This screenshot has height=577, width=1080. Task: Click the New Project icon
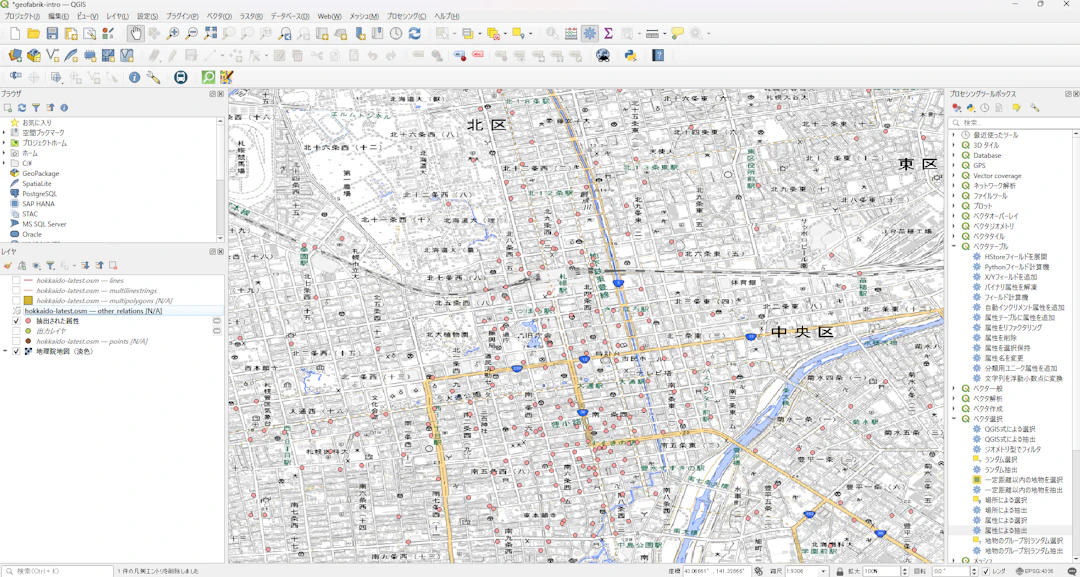14,33
